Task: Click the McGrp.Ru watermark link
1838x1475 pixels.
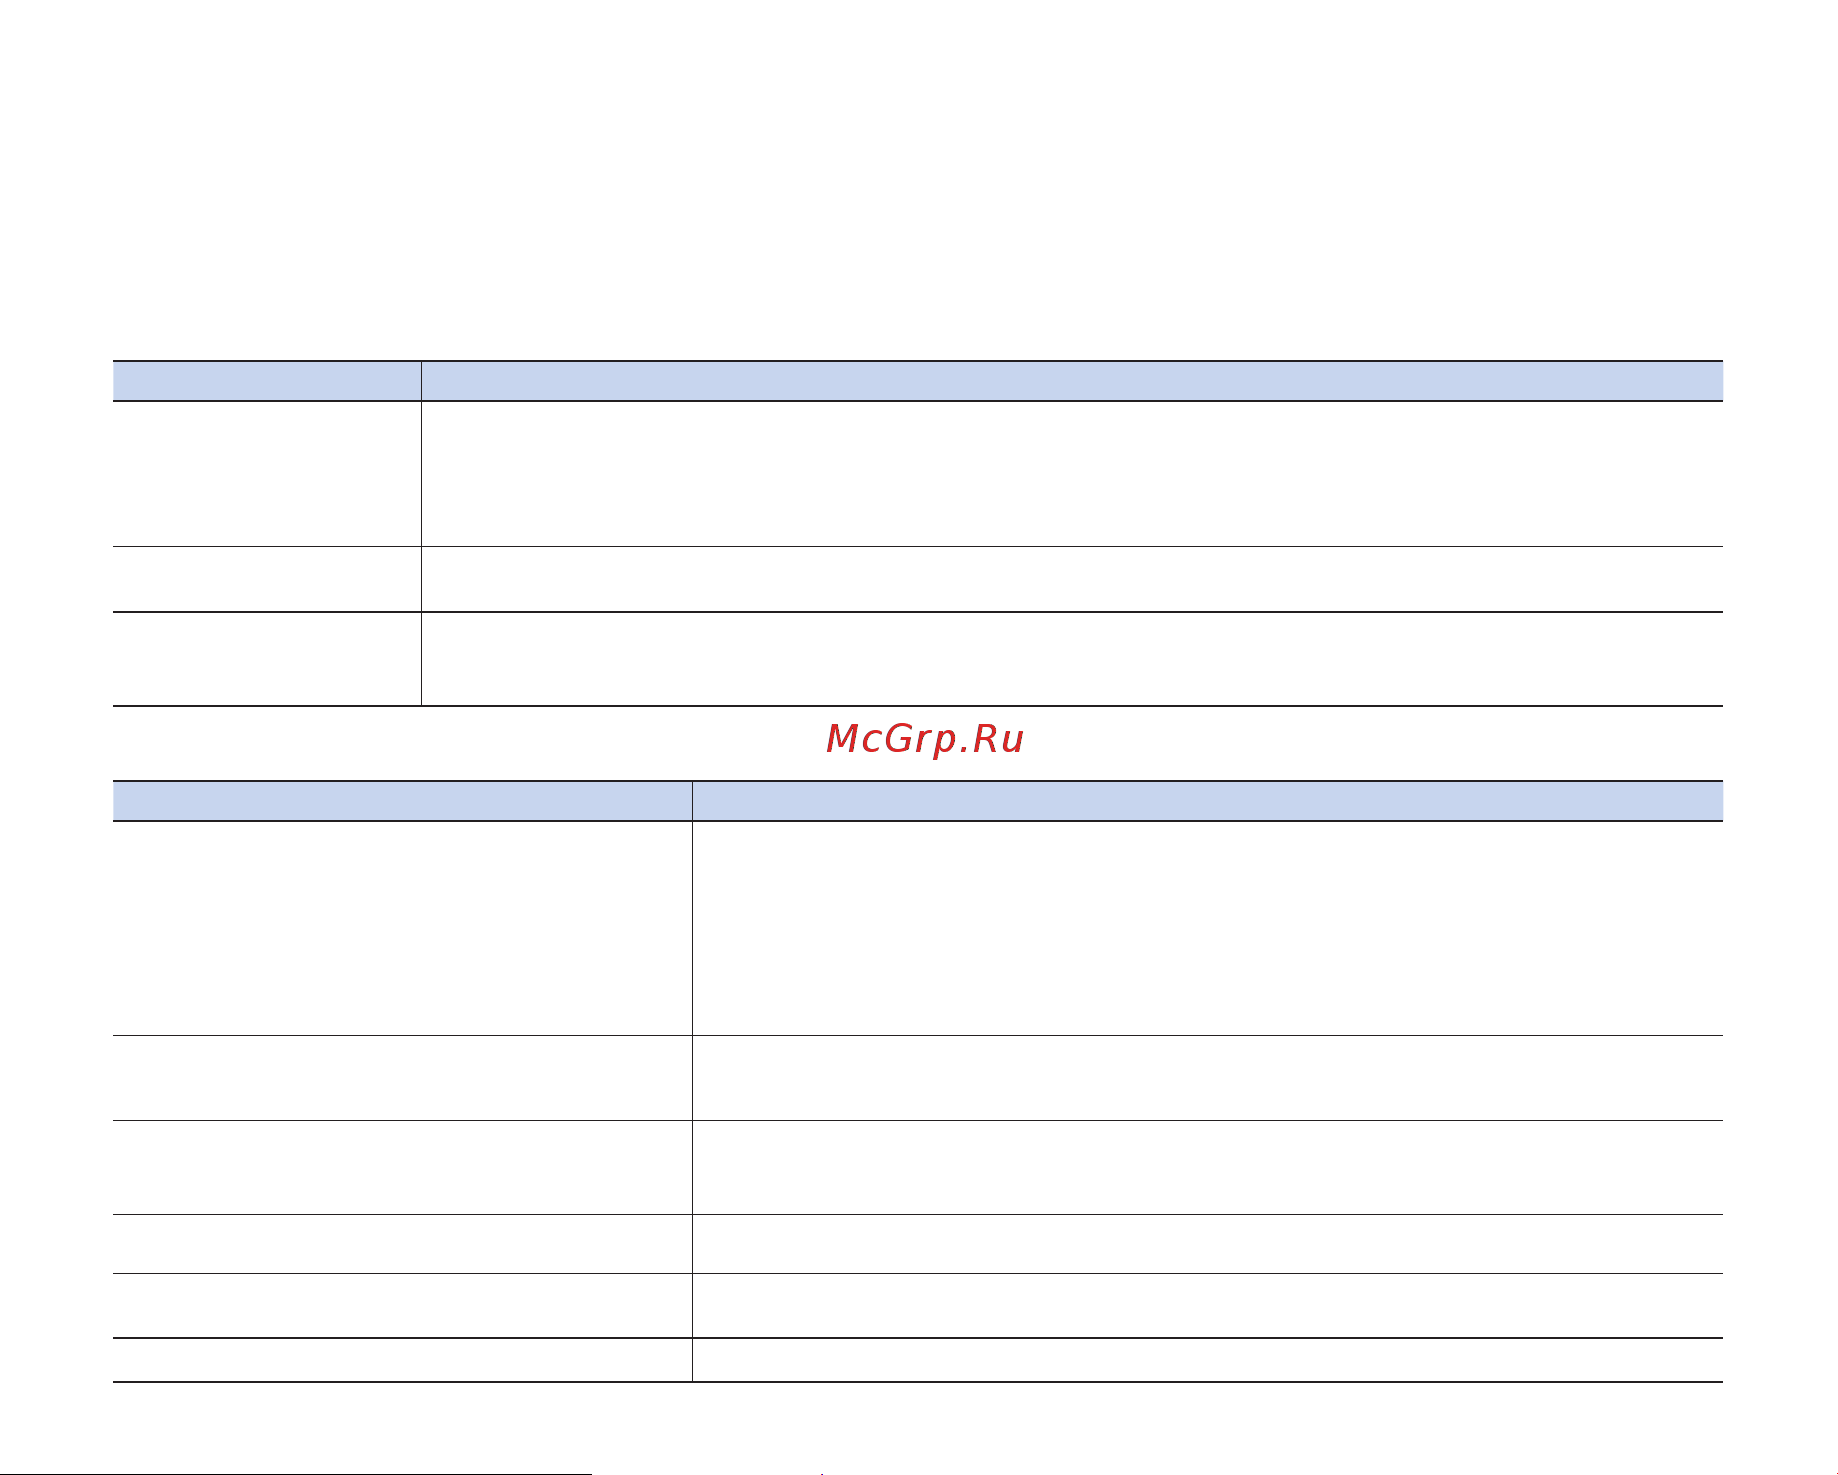Action: point(925,740)
